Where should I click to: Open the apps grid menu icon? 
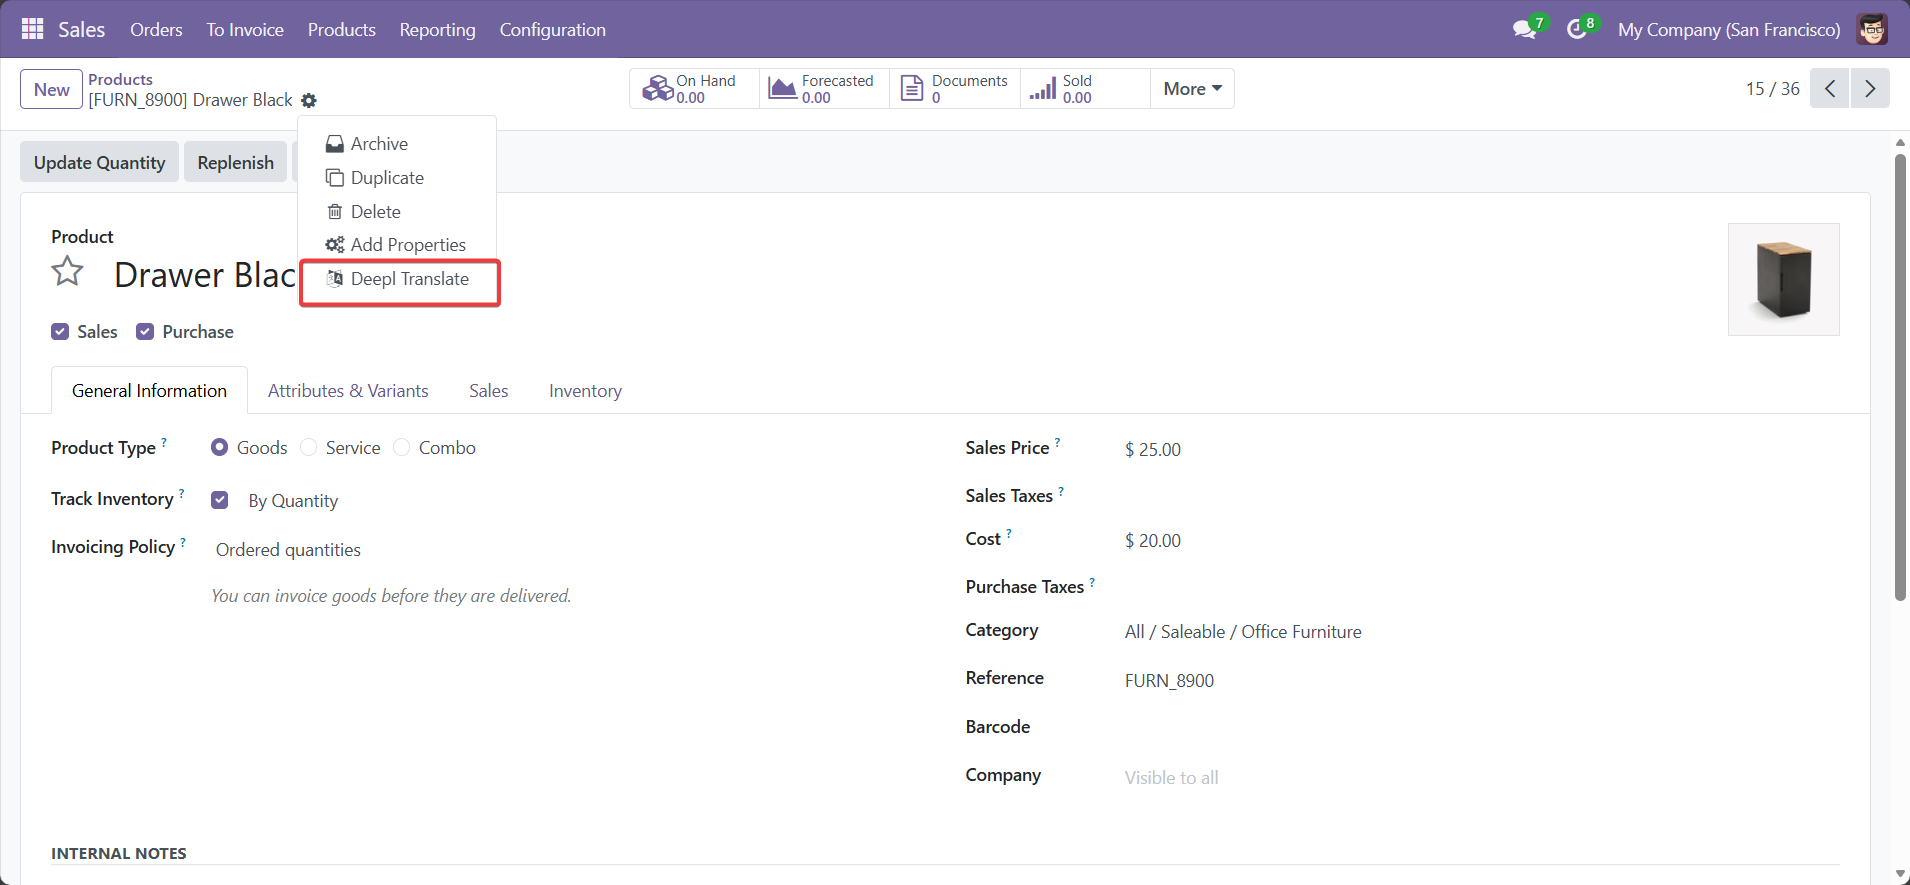(x=32, y=29)
